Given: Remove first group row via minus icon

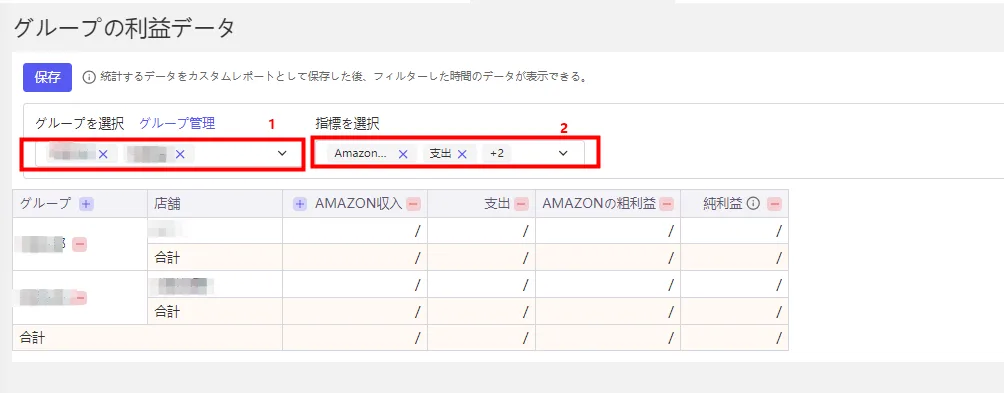Looking at the screenshot, I should coord(80,244).
